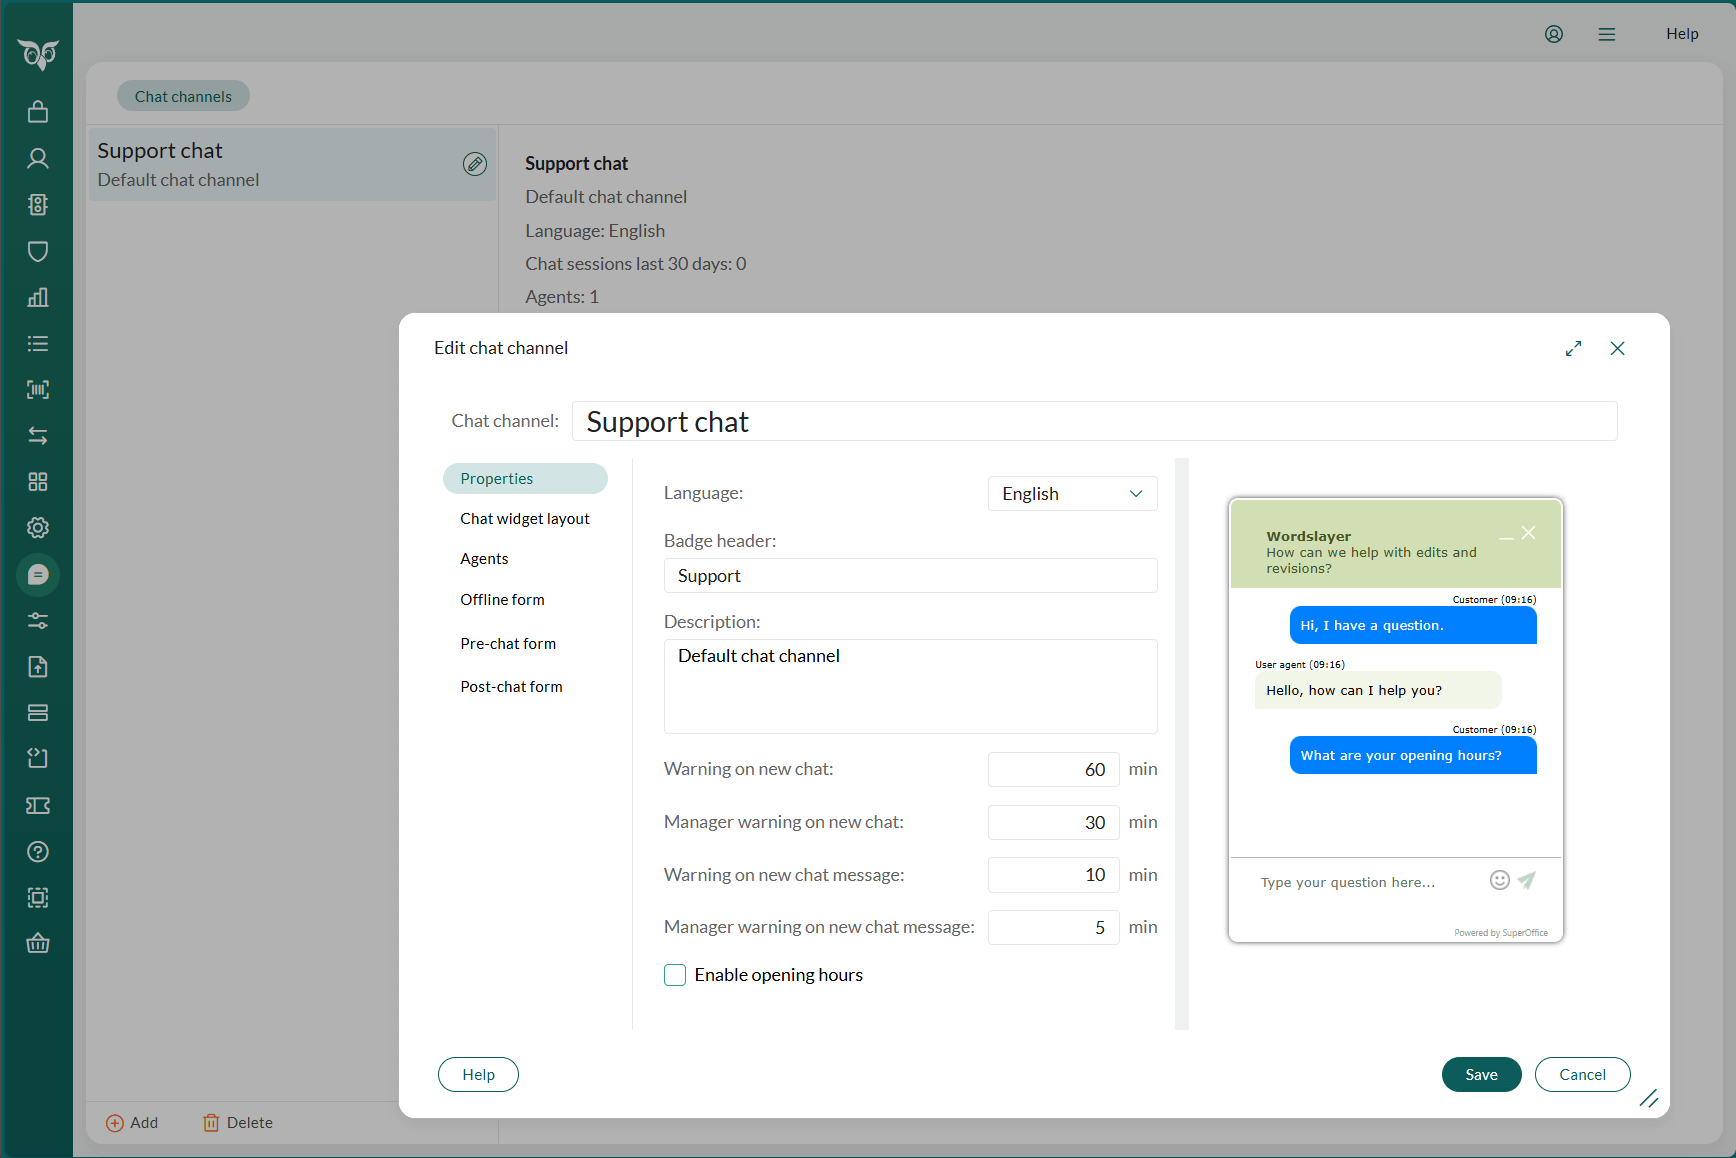The image size is (1736, 1158).
Task: Open the Language dropdown showing English
Action: pos(1072,493)
